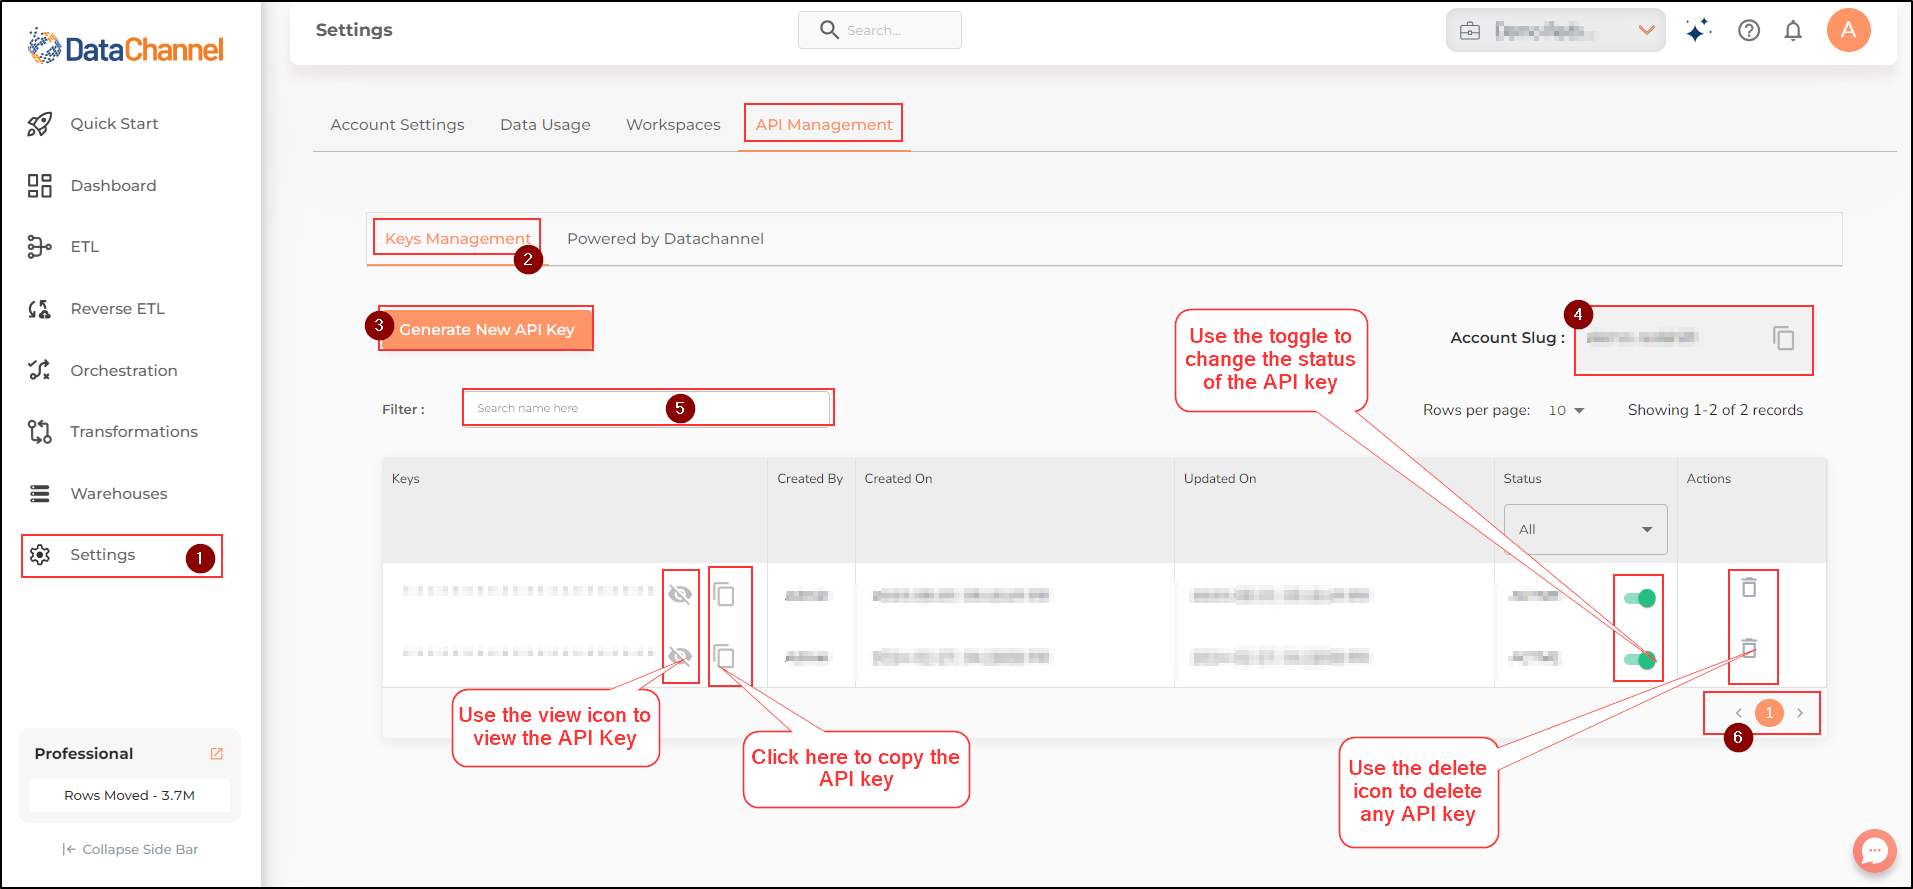The image size is (1913, 889).
Task: Copy the Account Slug
Action: pyautogui.click(x=1783, y=338)
